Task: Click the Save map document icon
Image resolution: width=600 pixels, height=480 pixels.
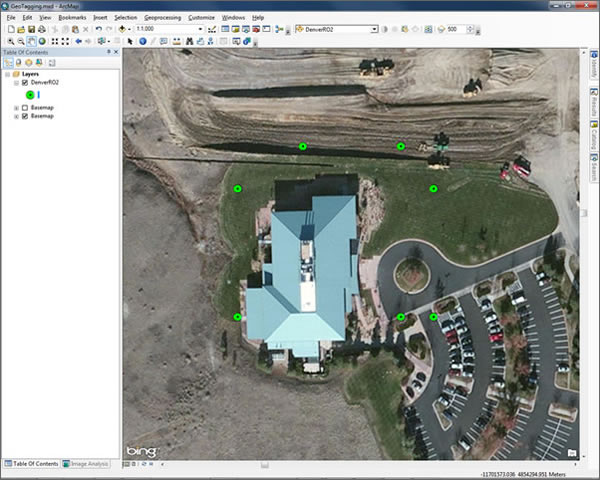Action: click(32, 29)
